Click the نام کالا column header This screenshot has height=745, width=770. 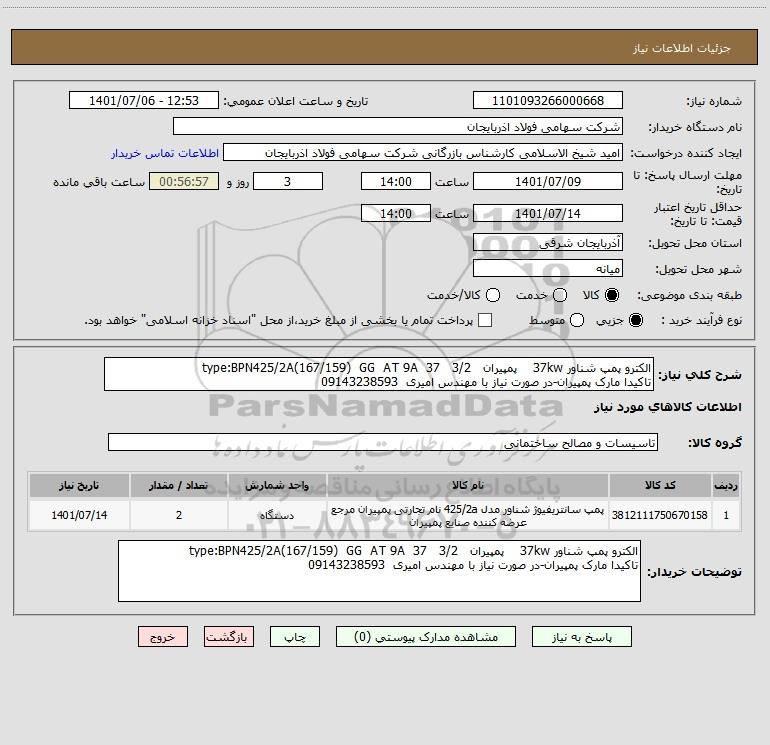click(468, 486)
